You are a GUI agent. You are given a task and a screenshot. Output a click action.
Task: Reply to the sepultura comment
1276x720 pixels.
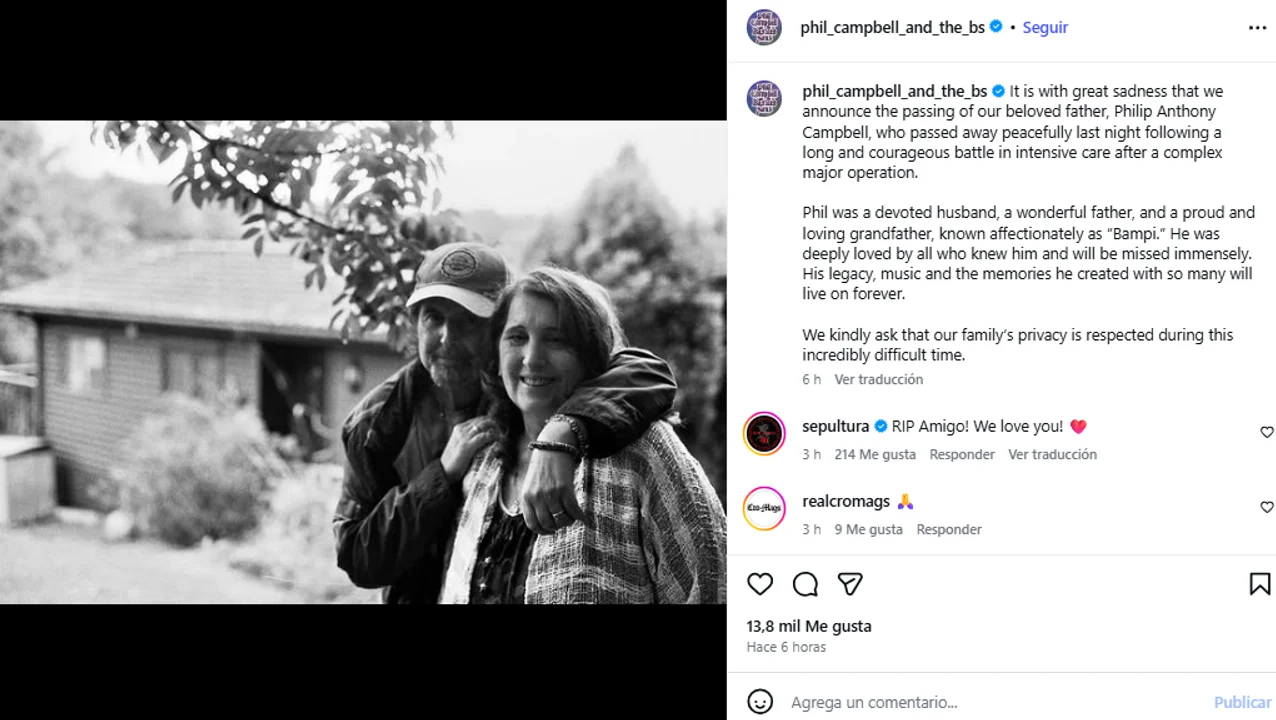(961, 454)
